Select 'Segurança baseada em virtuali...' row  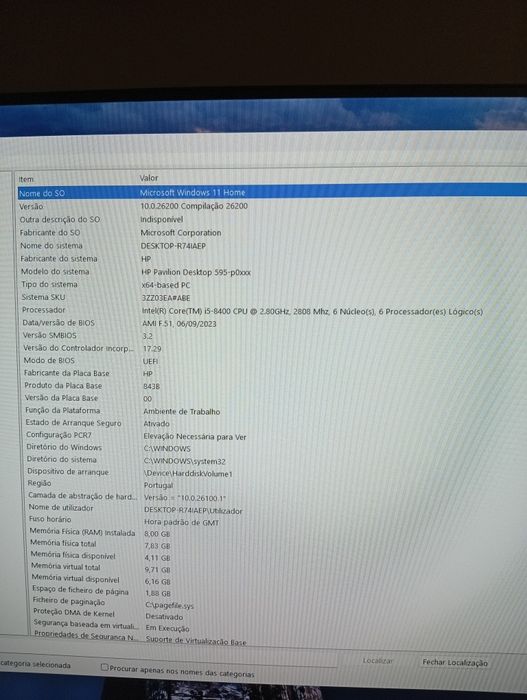coord(86,624)
